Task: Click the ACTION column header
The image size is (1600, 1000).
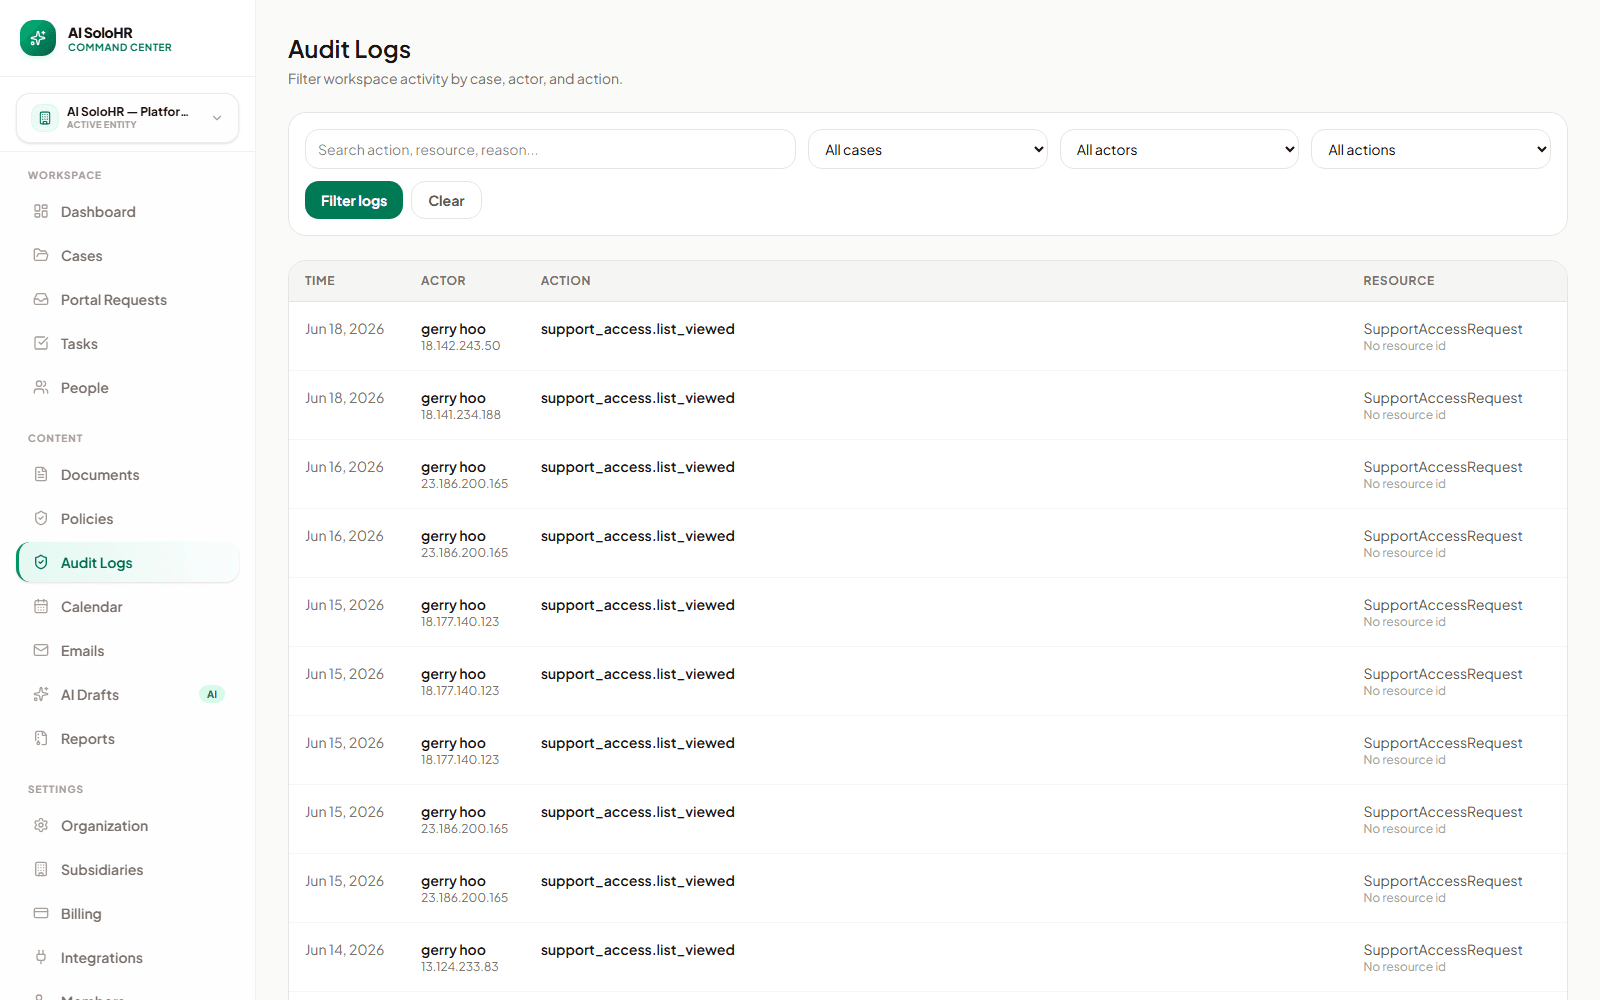Action: [x=565, y=281]
